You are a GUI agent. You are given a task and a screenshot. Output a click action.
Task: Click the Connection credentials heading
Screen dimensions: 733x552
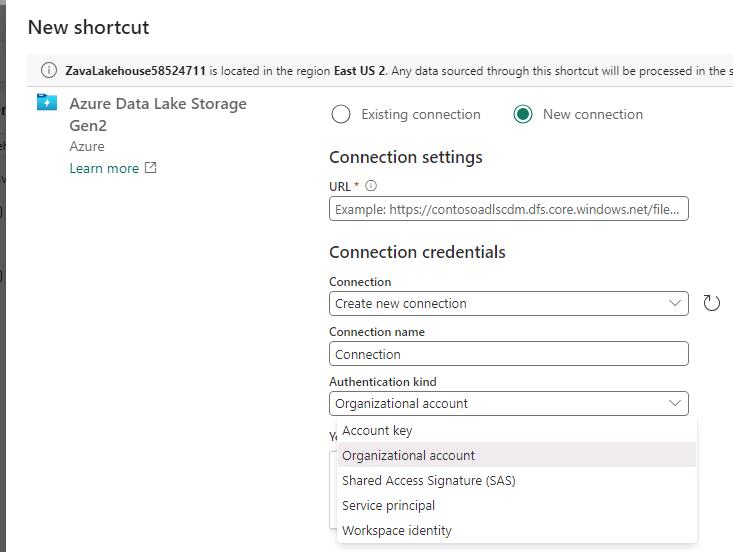click(417, 252)
